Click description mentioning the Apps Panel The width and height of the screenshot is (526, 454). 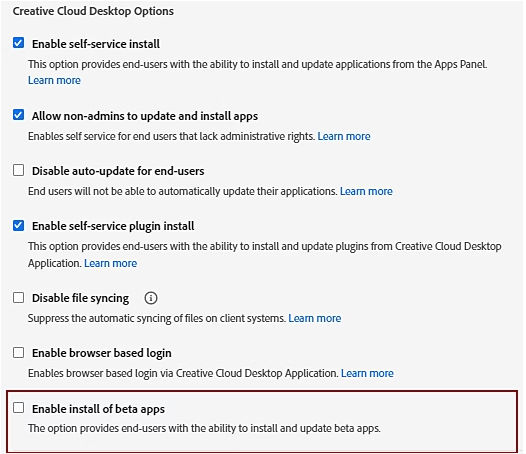point(258,64)
